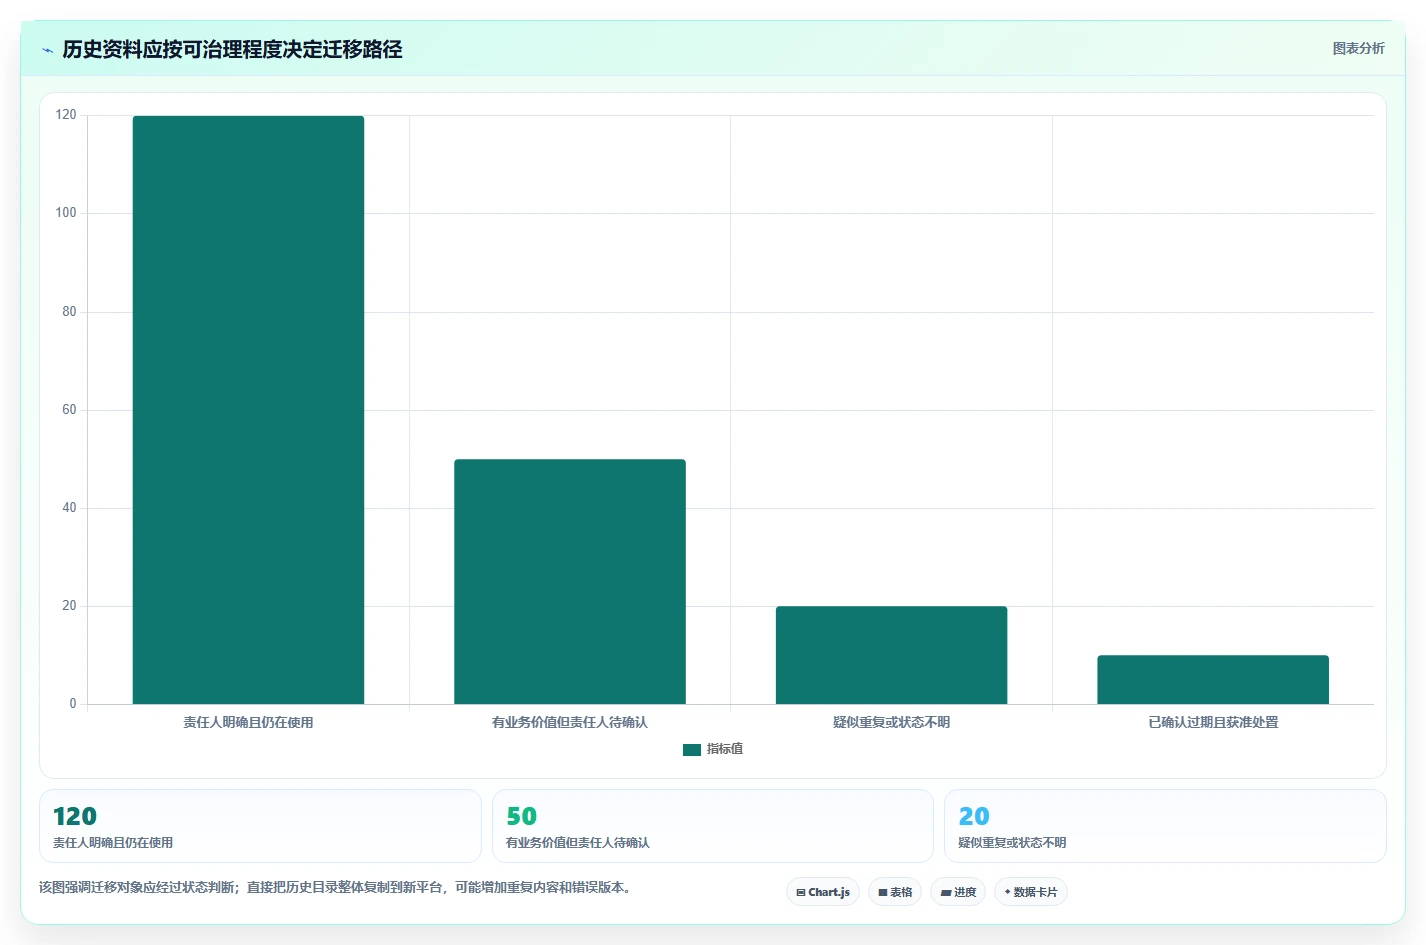Click the chart description sentence below cards
1426x945 pixels.
(335, 887)
